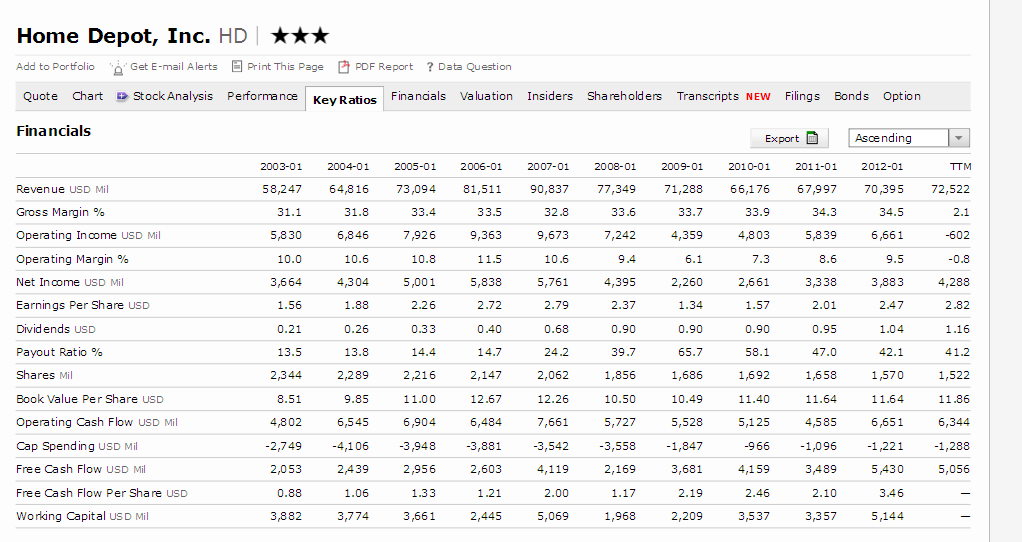Click the Add to Portfolio link
The image size is (1022, 542).
click(55, 66)
